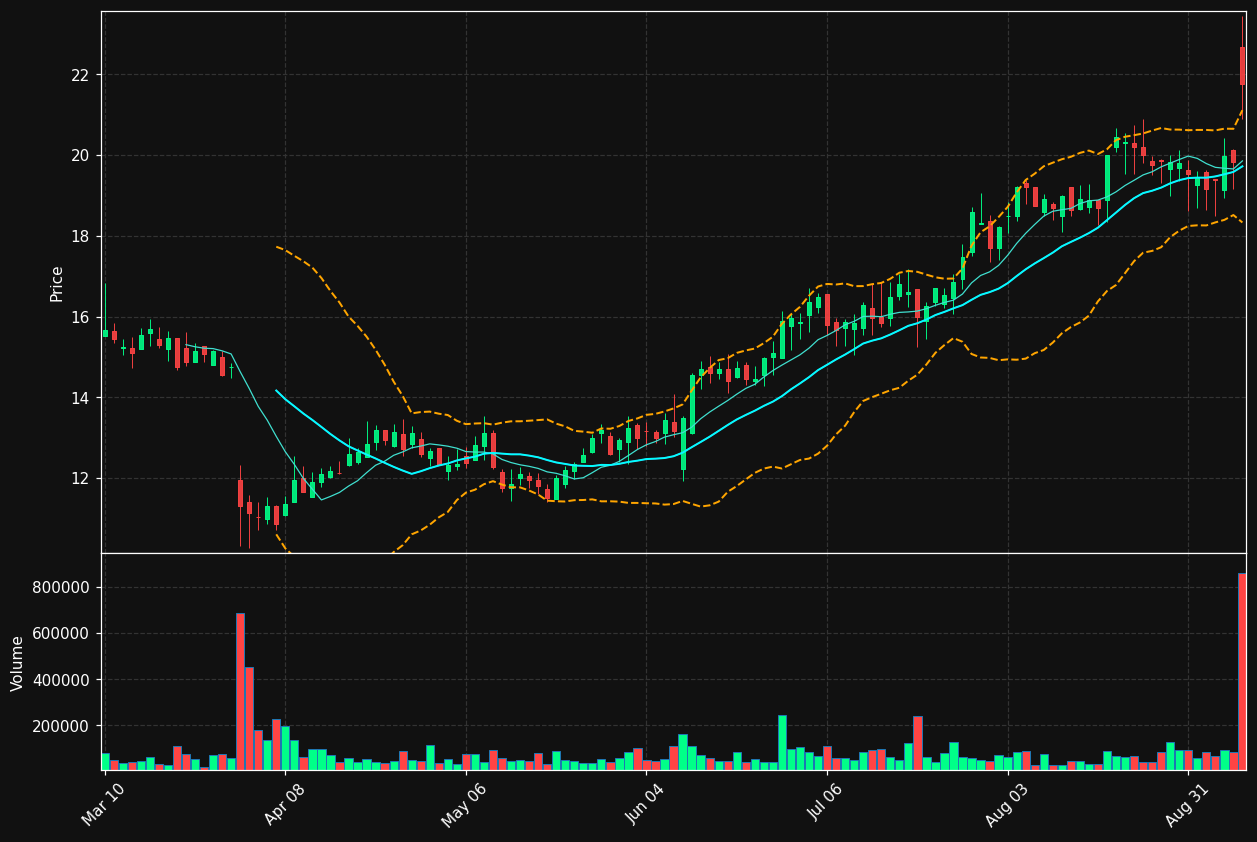Viewport: 1257px width, 842px height.
Task: Click the 600000 volume axis value
Action: click(61, 634)
